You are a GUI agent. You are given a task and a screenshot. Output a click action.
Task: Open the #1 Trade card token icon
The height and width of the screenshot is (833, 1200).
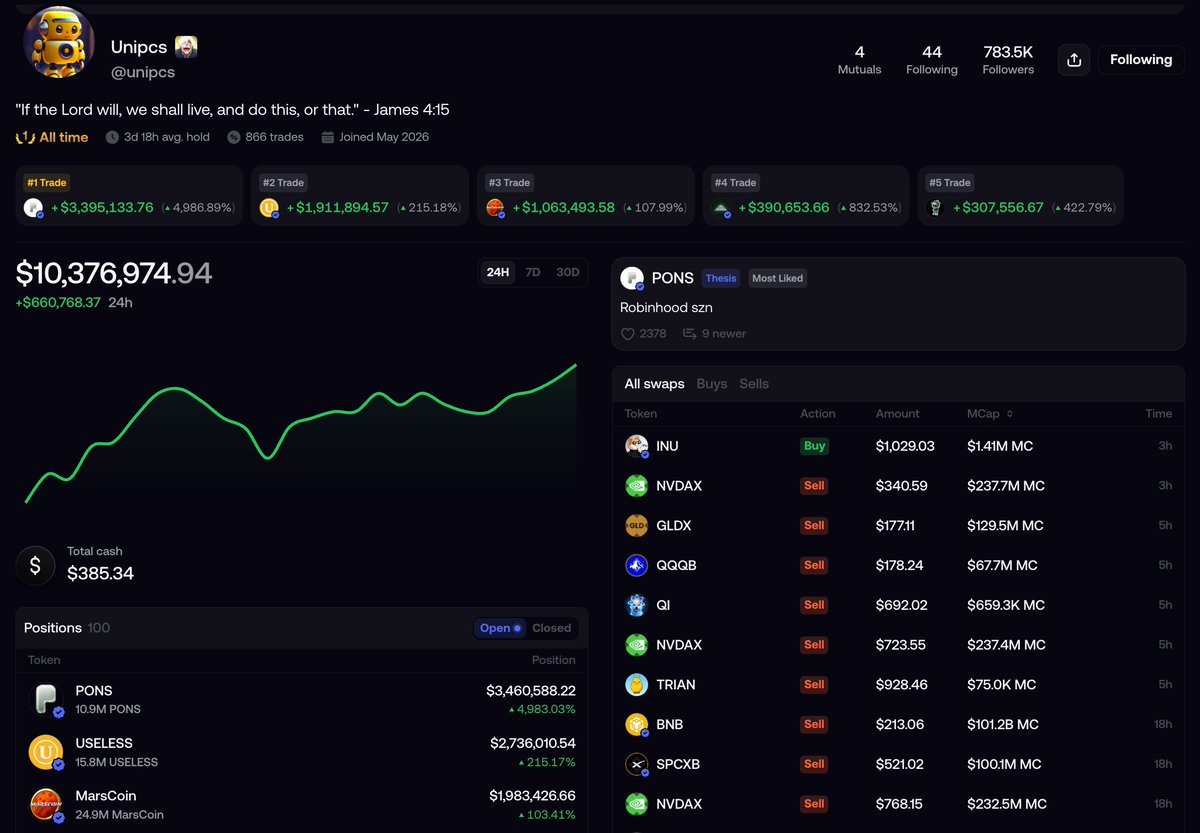[x=34, y=208]
